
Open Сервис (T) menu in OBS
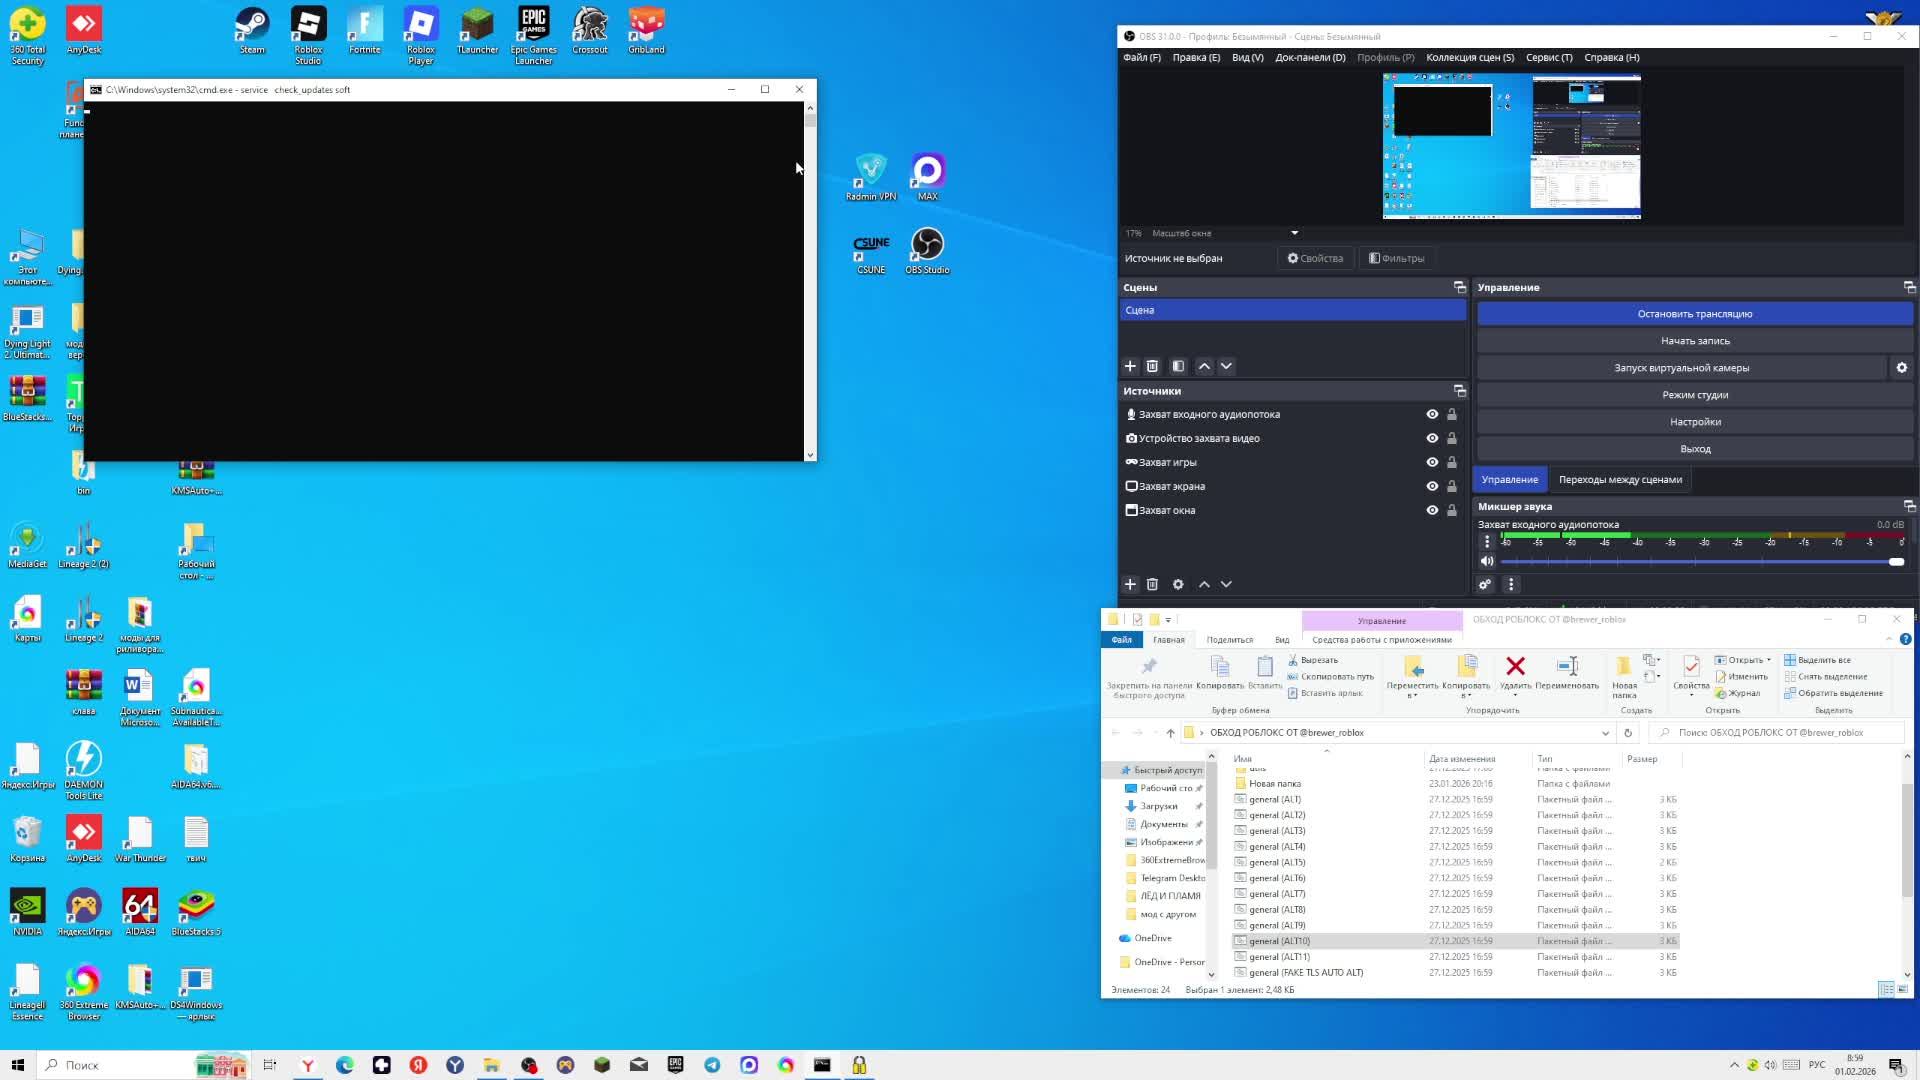(1548, 57)
